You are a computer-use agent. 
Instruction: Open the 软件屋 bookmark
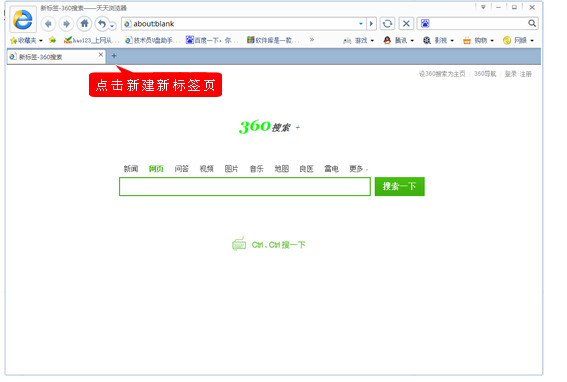click(273, 40)
